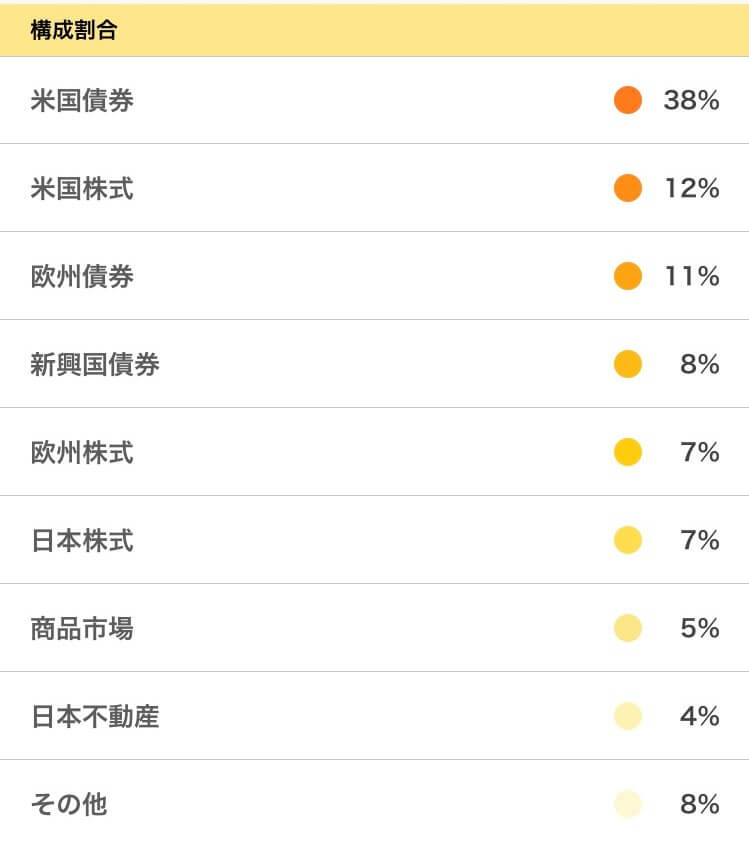
Task: Select the 新興国債券 color dot
Action: (x=627, y=364)
